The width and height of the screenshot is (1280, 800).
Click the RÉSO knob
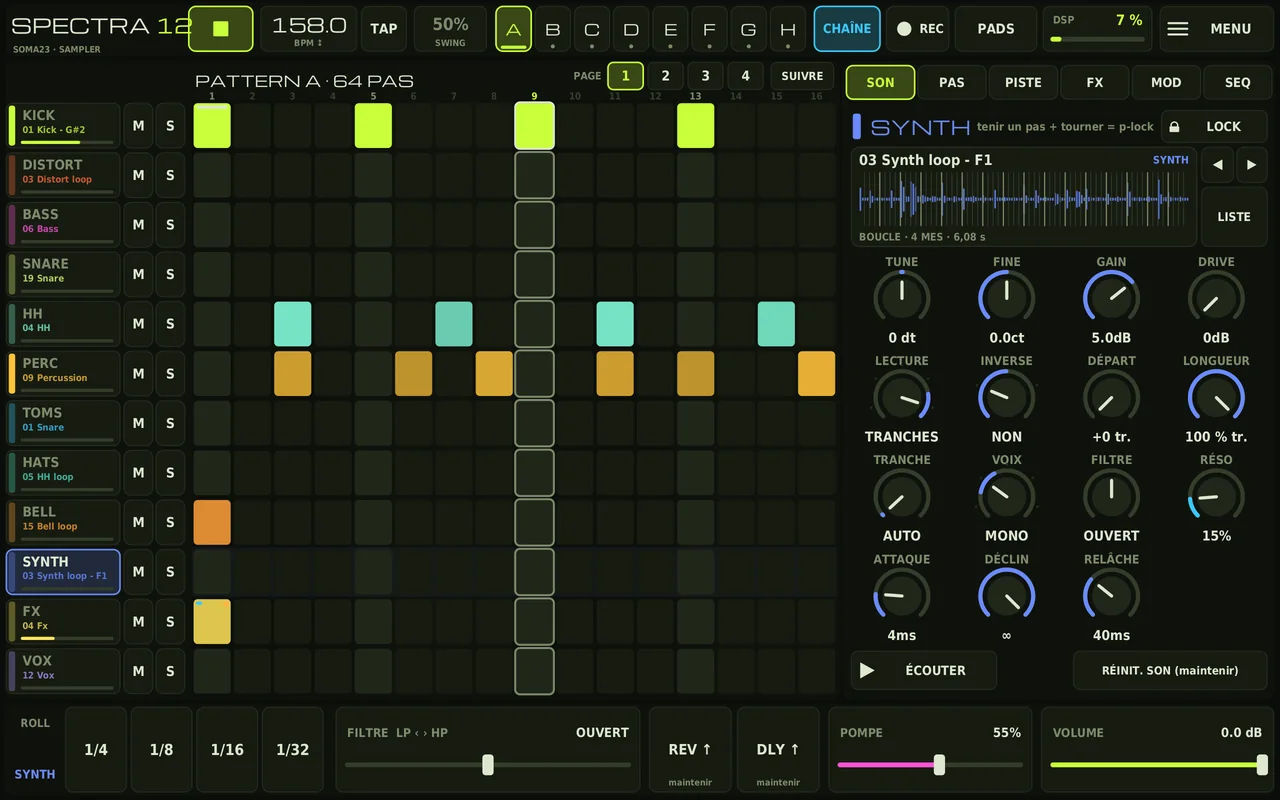(1216, 496)
